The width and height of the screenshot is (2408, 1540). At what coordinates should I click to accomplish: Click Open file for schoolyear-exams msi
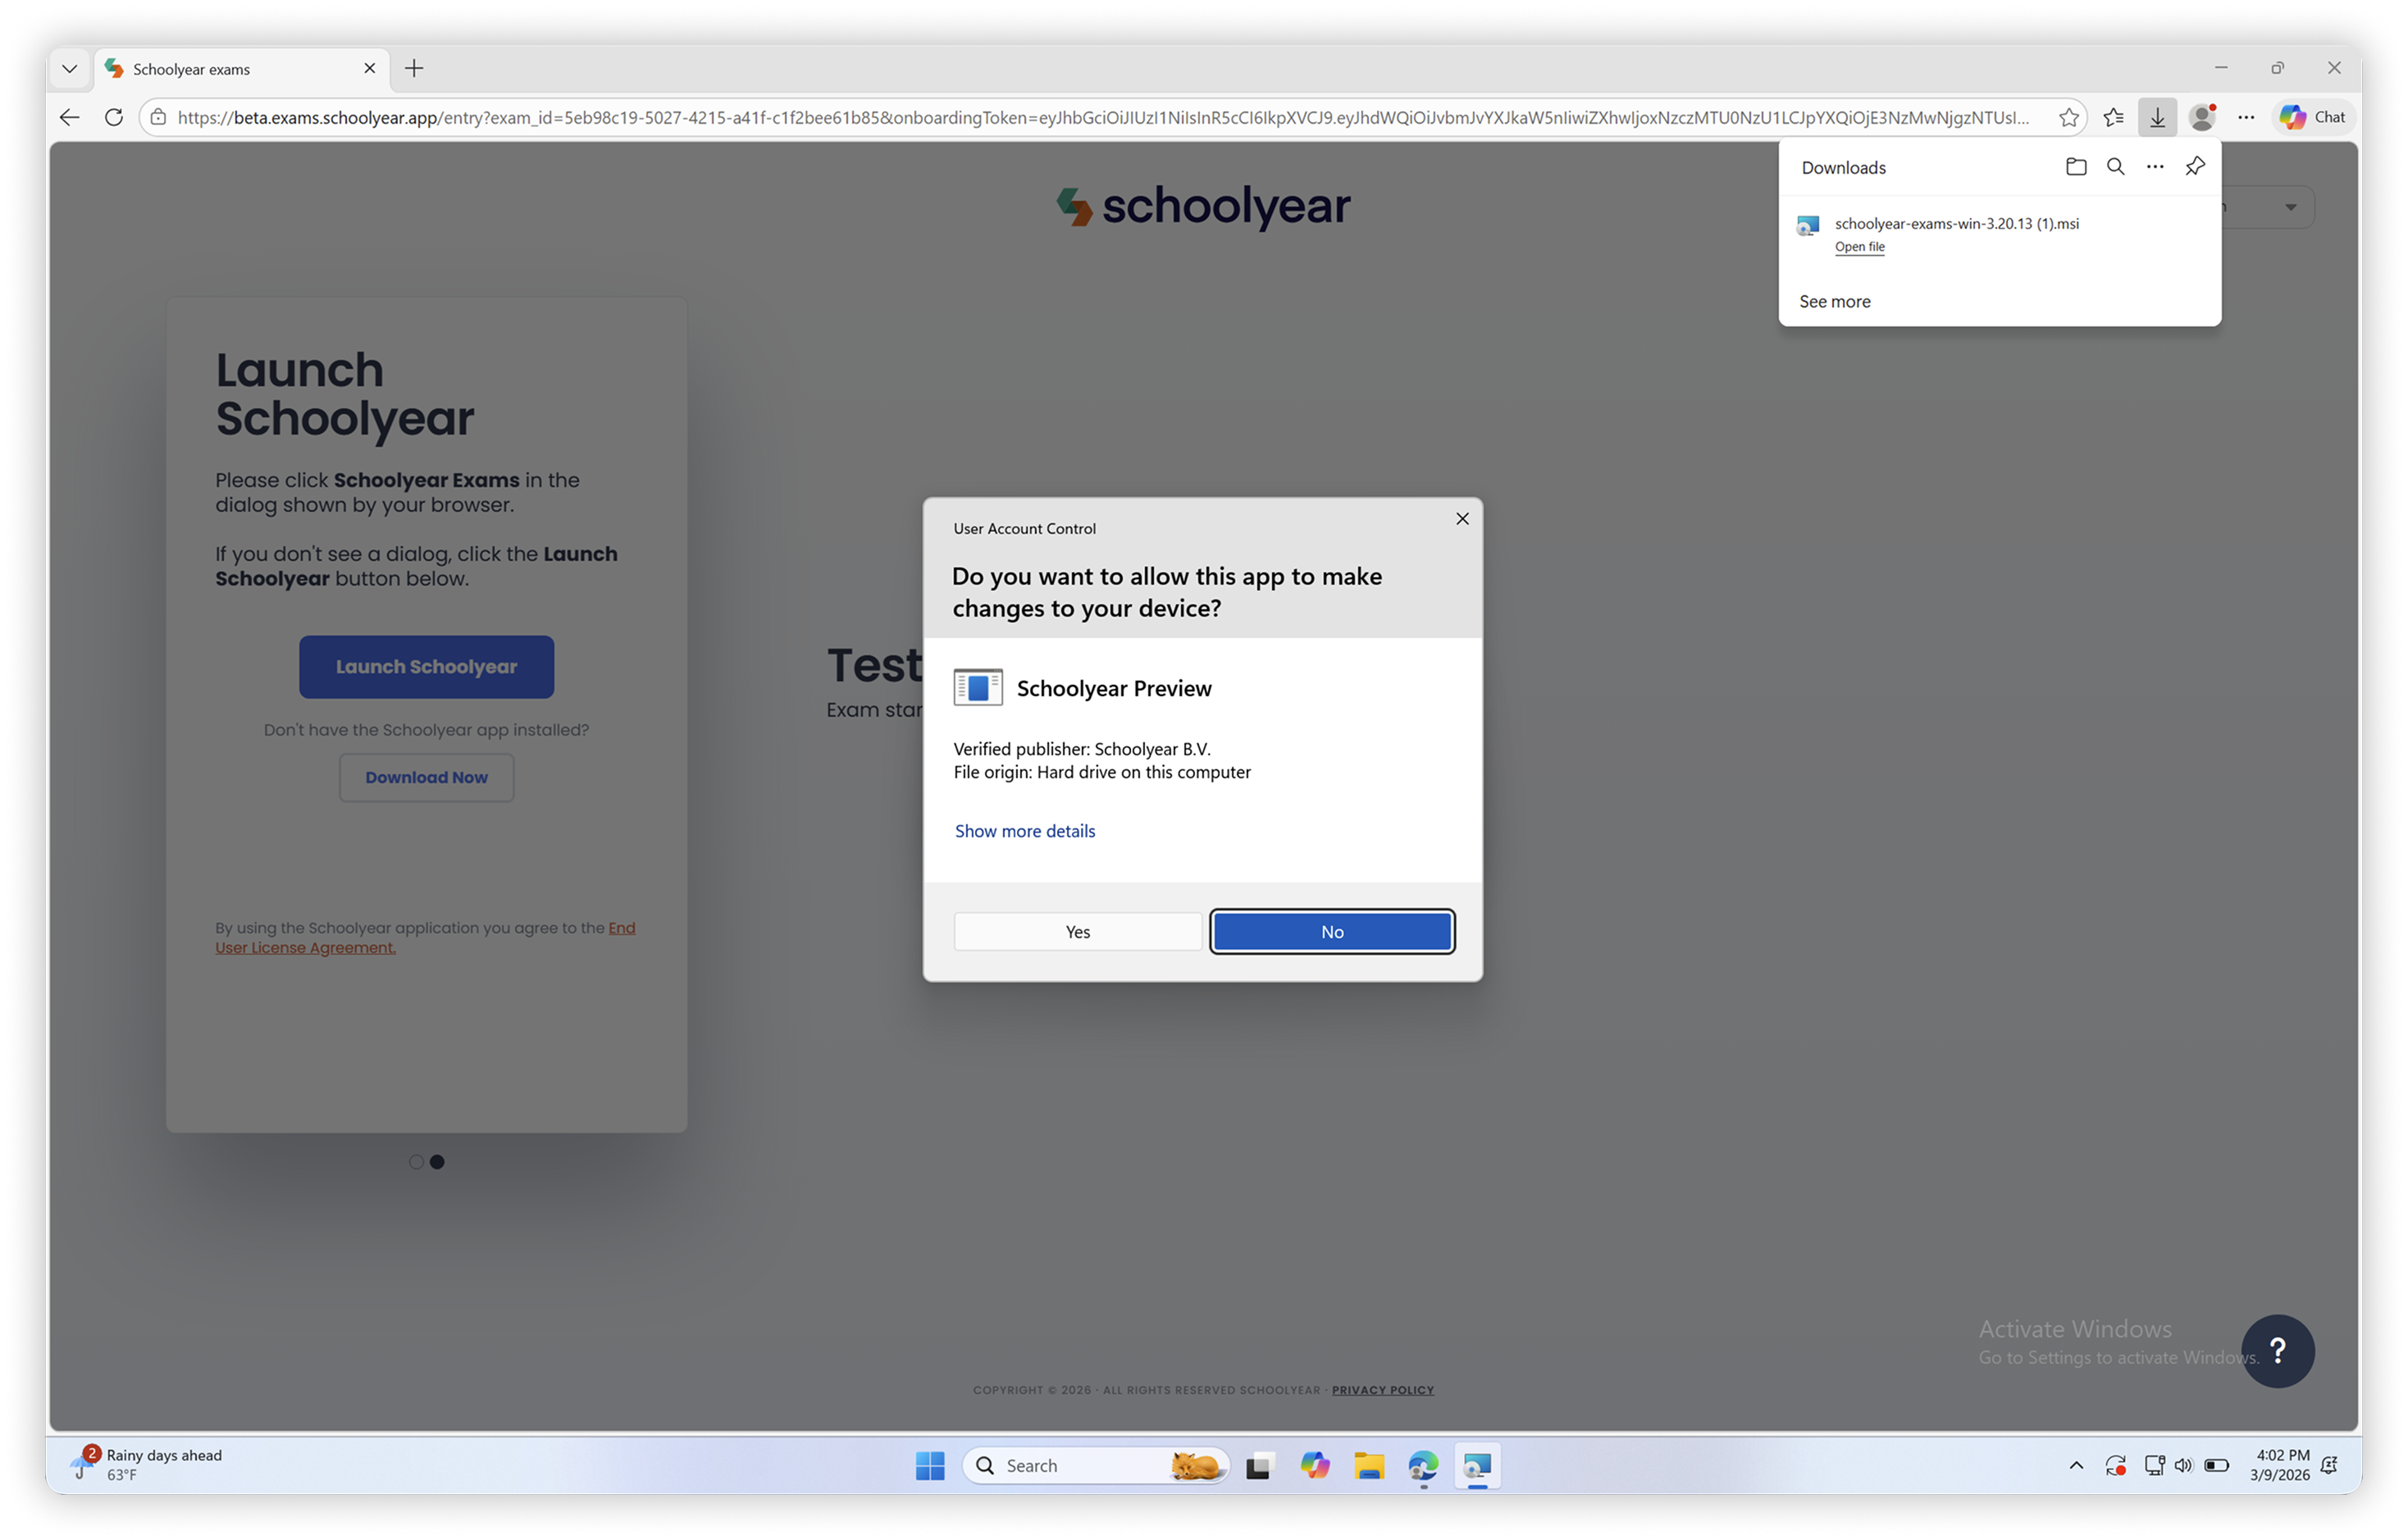point(1859,247)
